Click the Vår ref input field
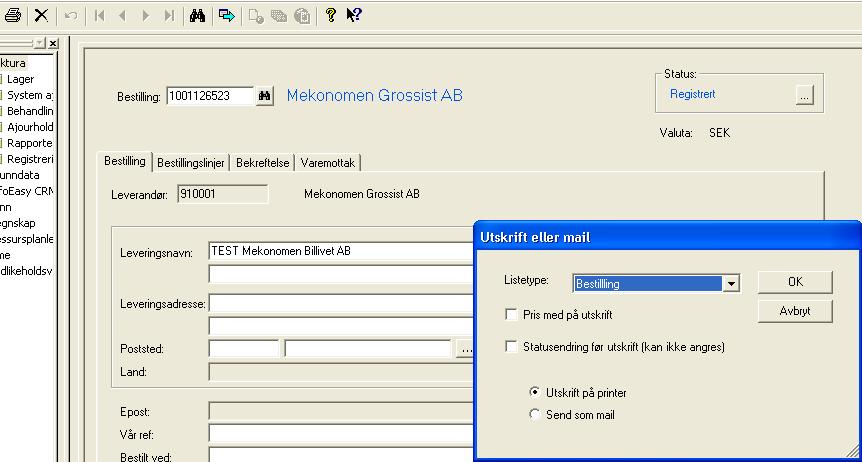The width and height of the screenshot is (862, 462). (x=341, y=434)
